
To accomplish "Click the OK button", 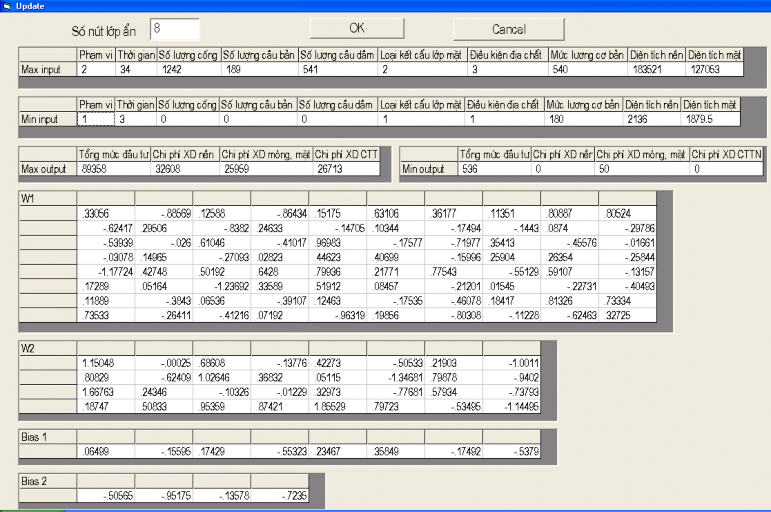I will click(356, 28).
